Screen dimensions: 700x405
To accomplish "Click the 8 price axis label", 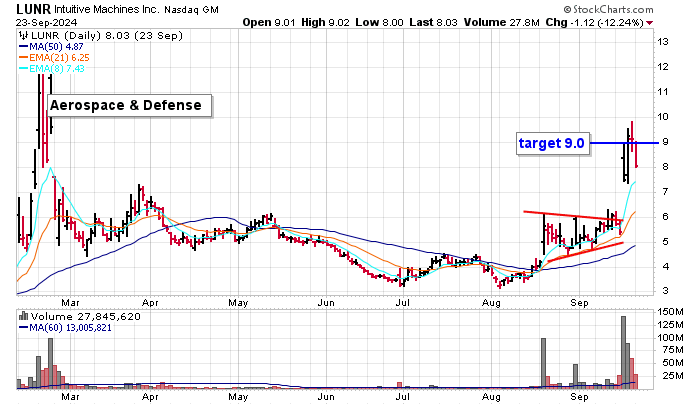I will pos(665,167).
